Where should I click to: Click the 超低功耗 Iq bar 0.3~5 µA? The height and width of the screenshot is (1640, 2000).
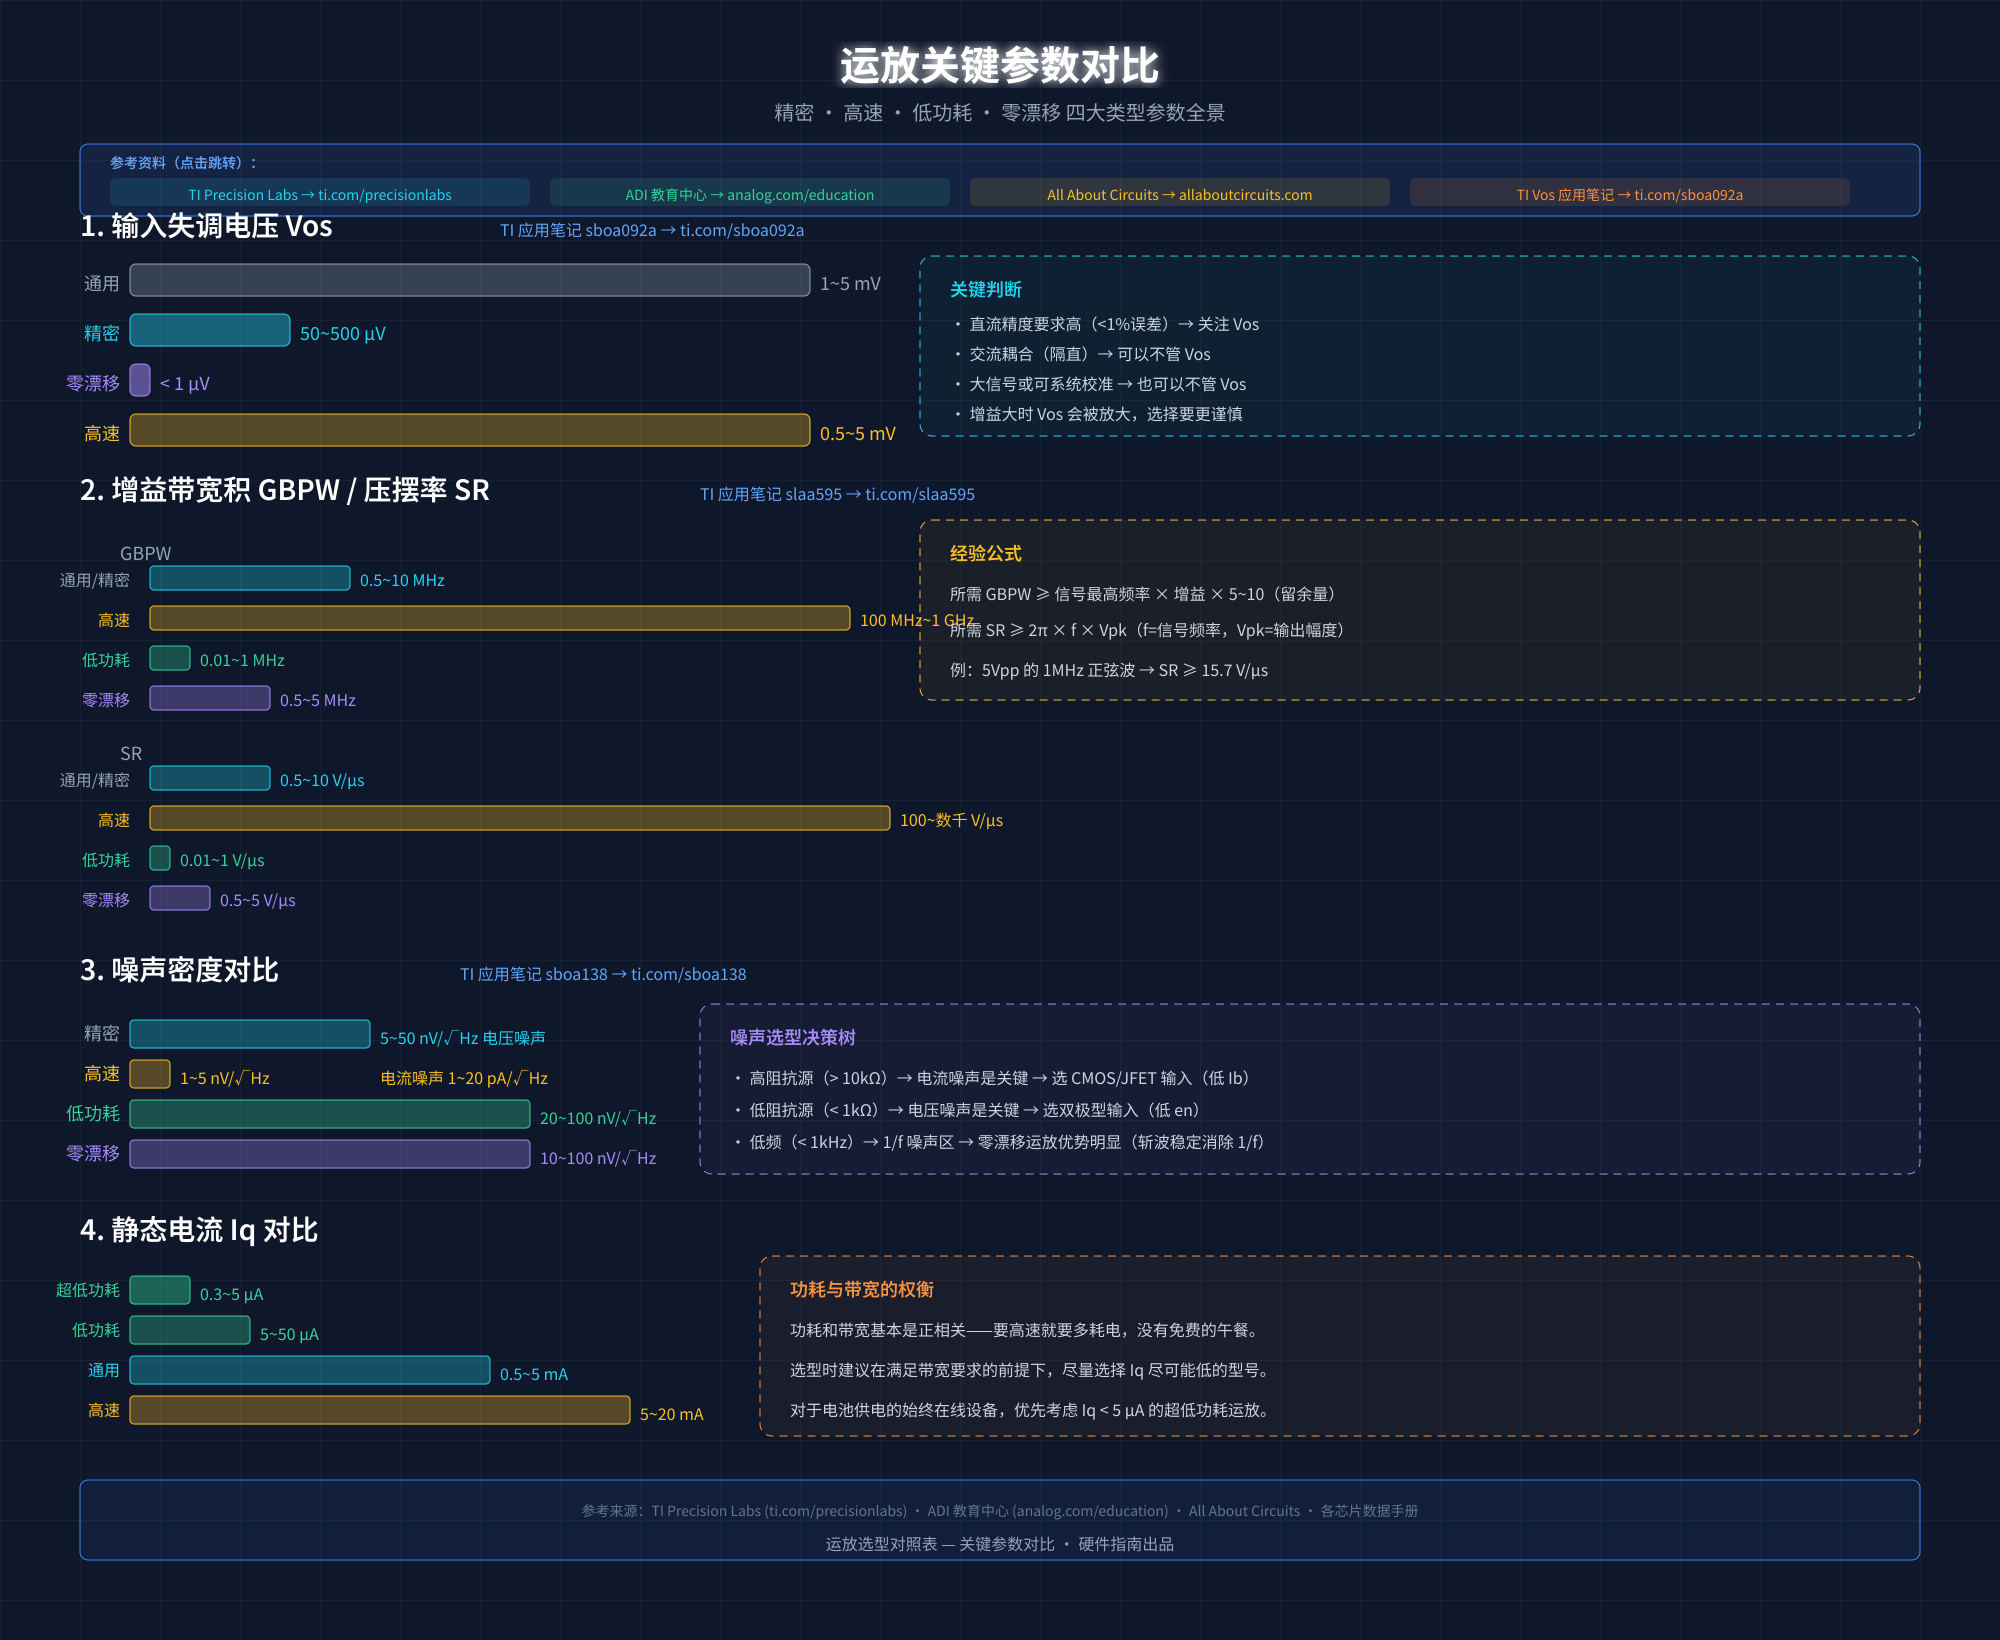[160, 1290]
